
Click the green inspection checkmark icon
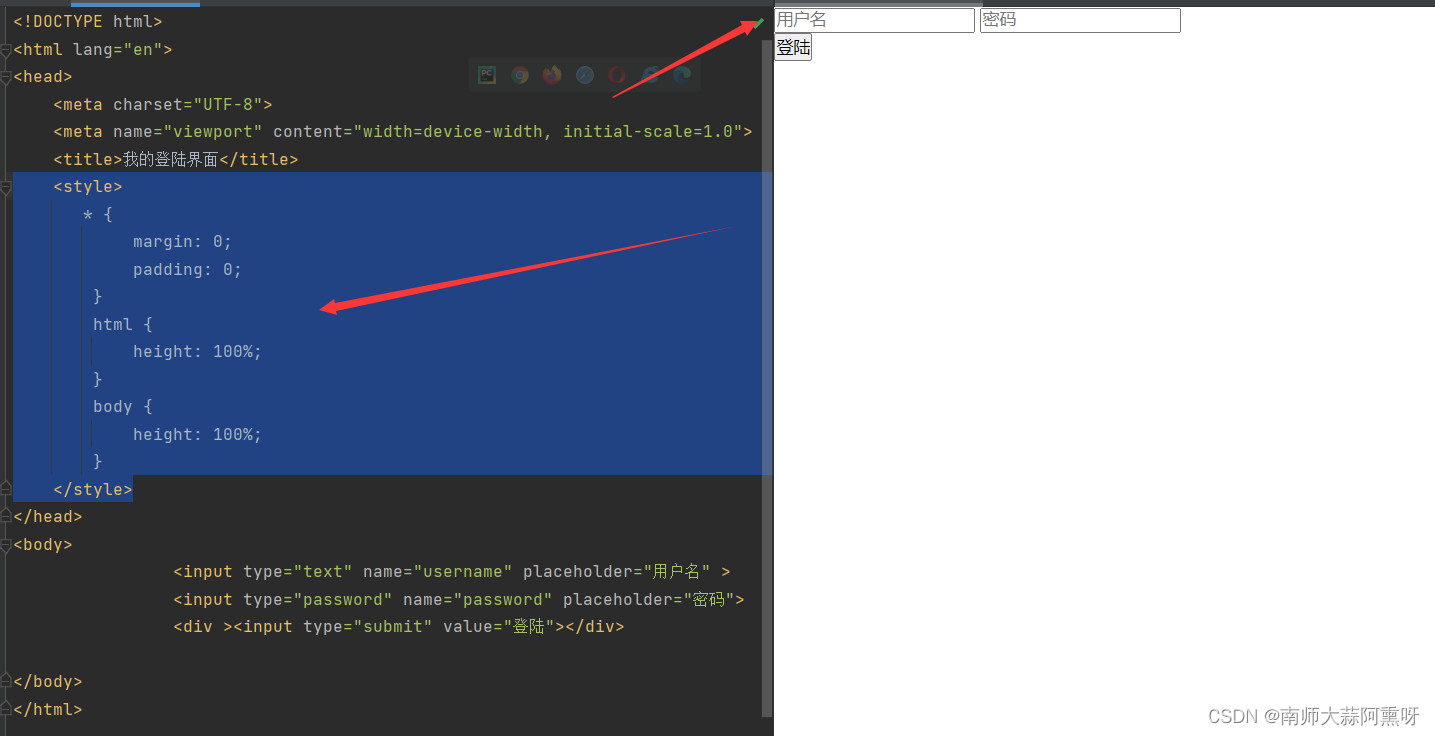[759, 22]
